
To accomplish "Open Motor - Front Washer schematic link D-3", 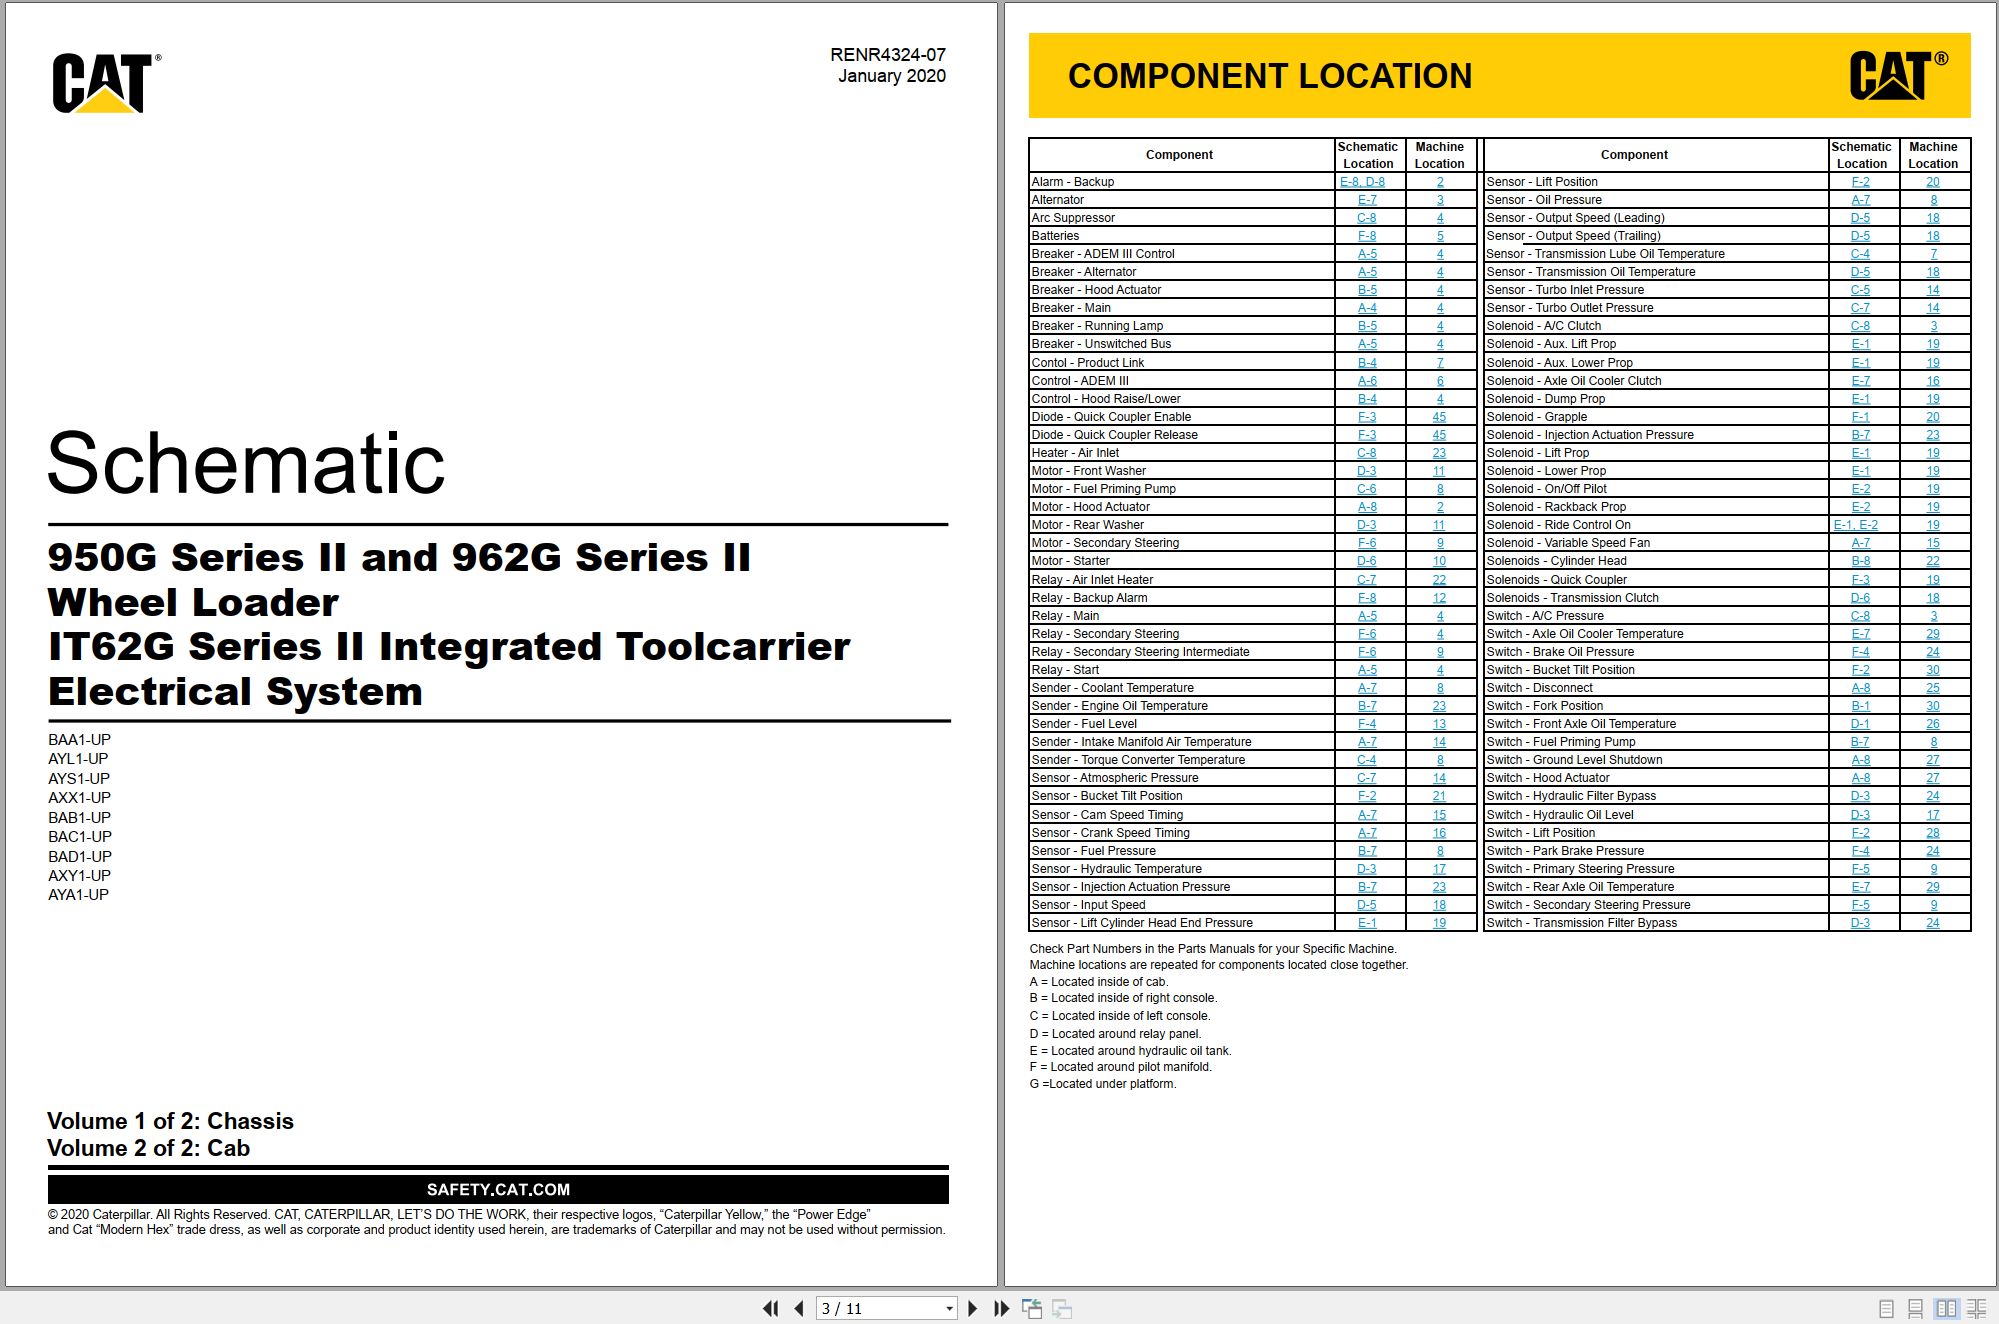I will [x=1367, y=471].
